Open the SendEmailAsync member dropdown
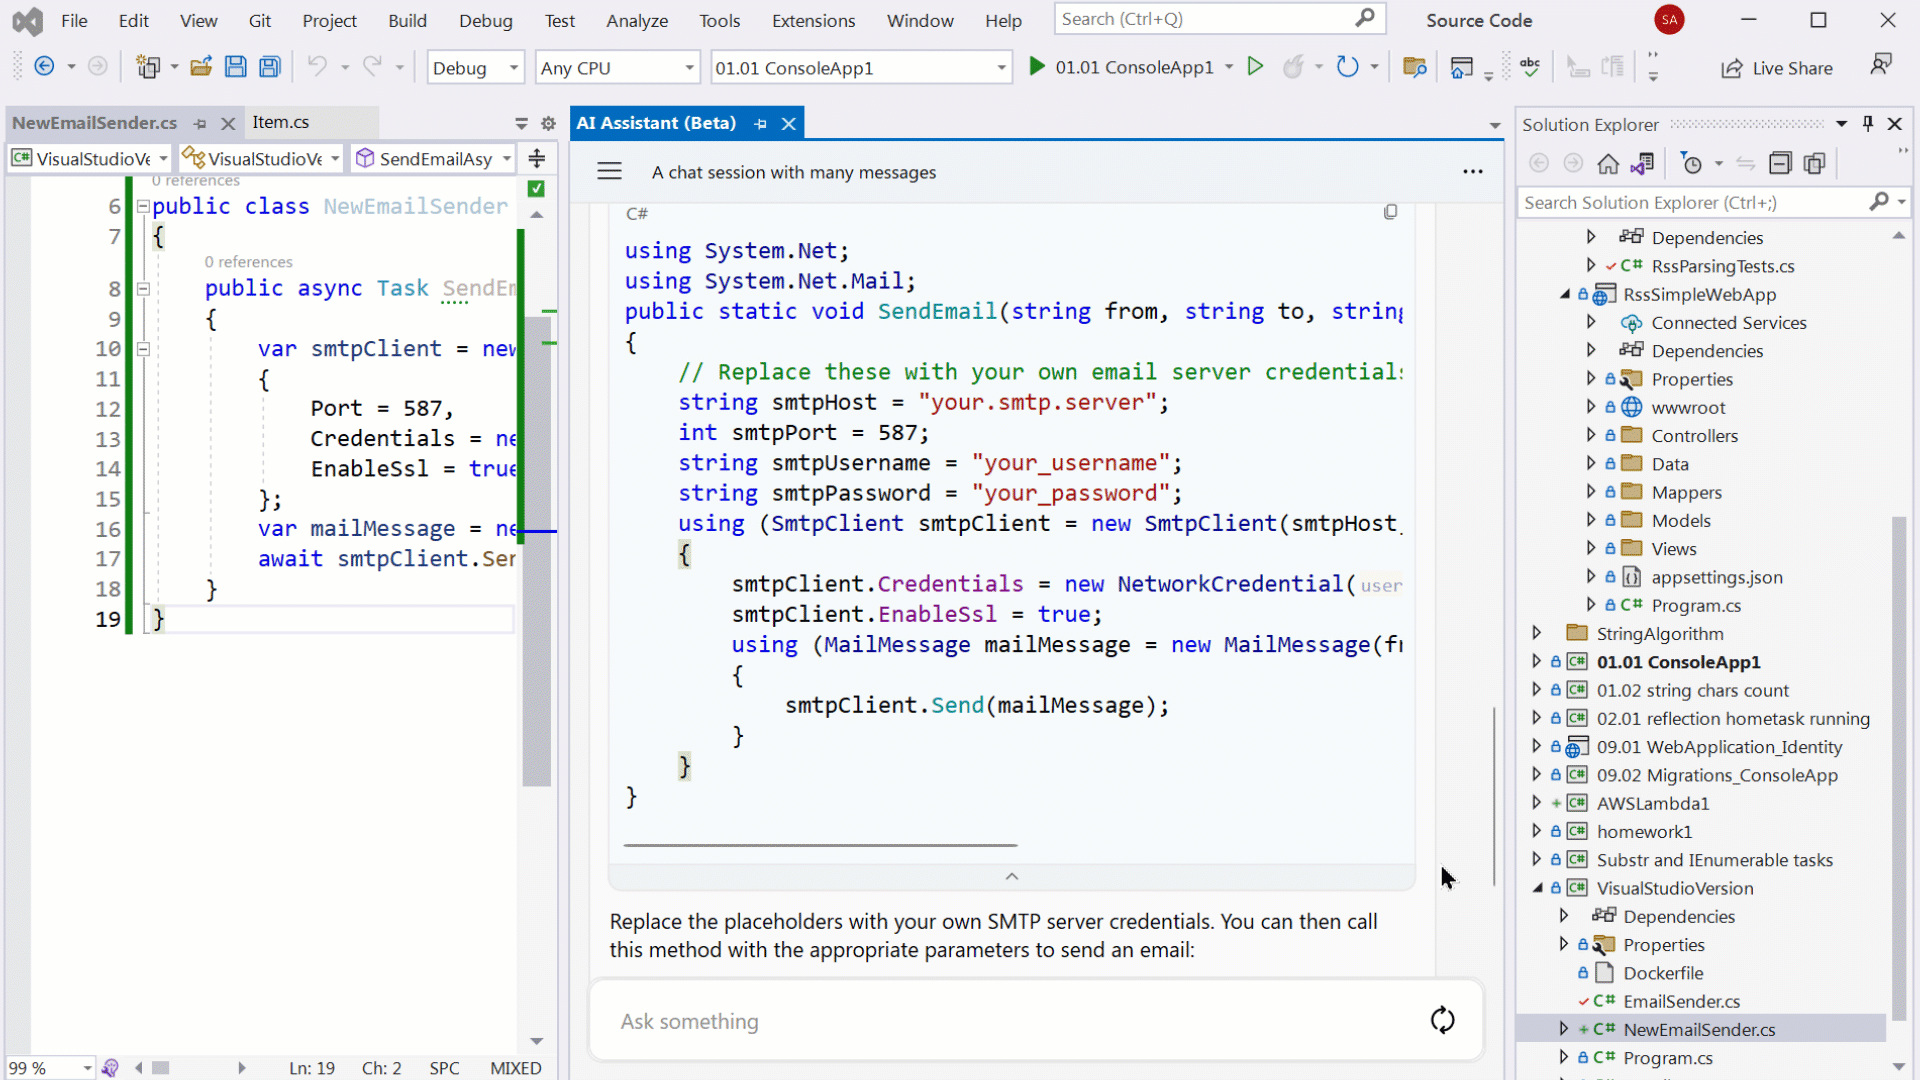This screenshot has height=1080, width=1920. 434,158
